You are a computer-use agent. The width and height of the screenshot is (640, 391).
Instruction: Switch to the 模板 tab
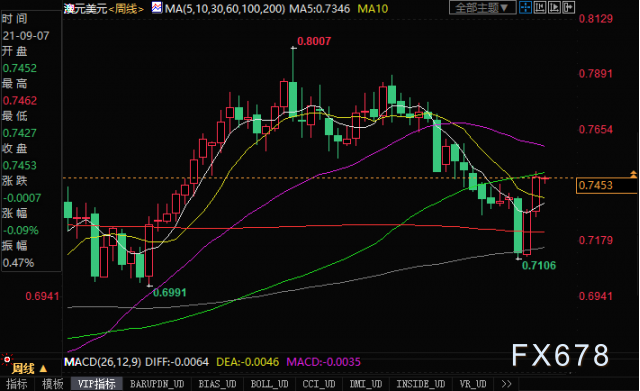tap(53, 384)
